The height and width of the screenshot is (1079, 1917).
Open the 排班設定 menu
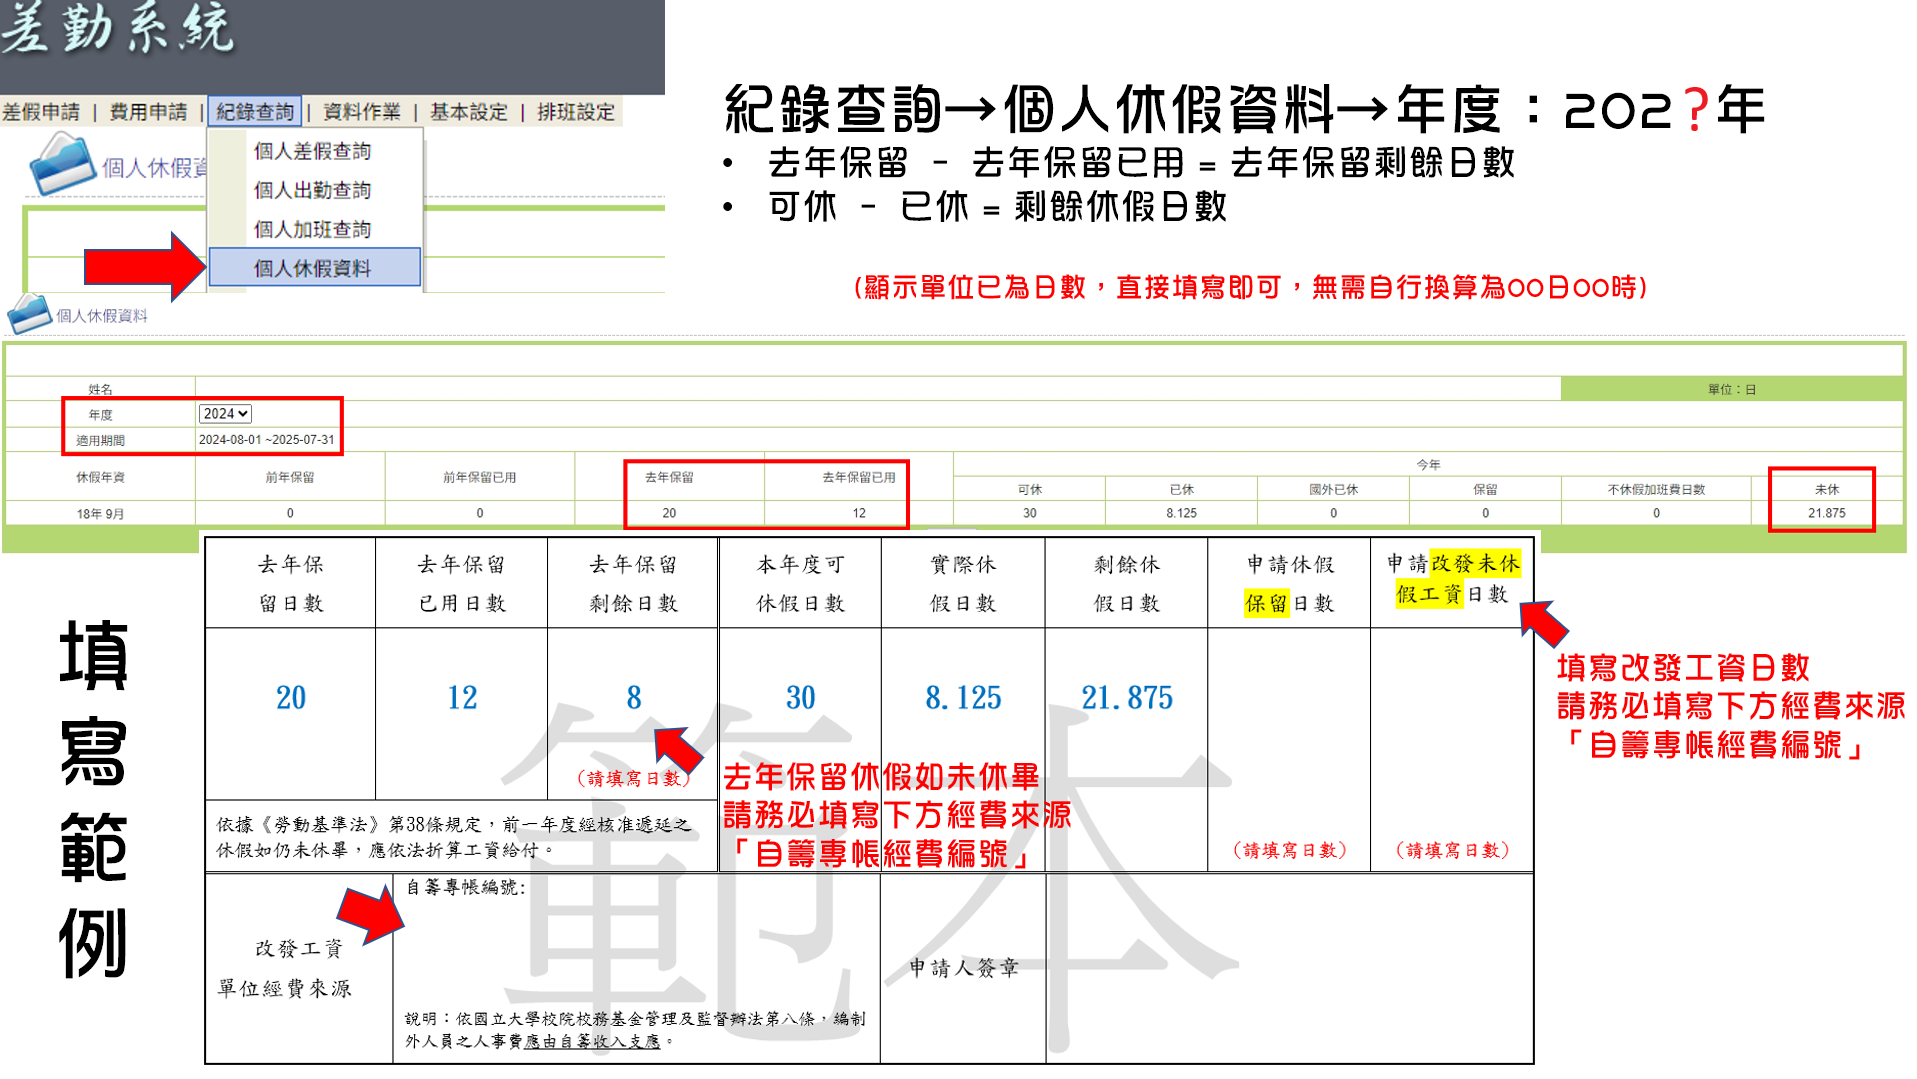pyautogui.click(x=576, y=112)
